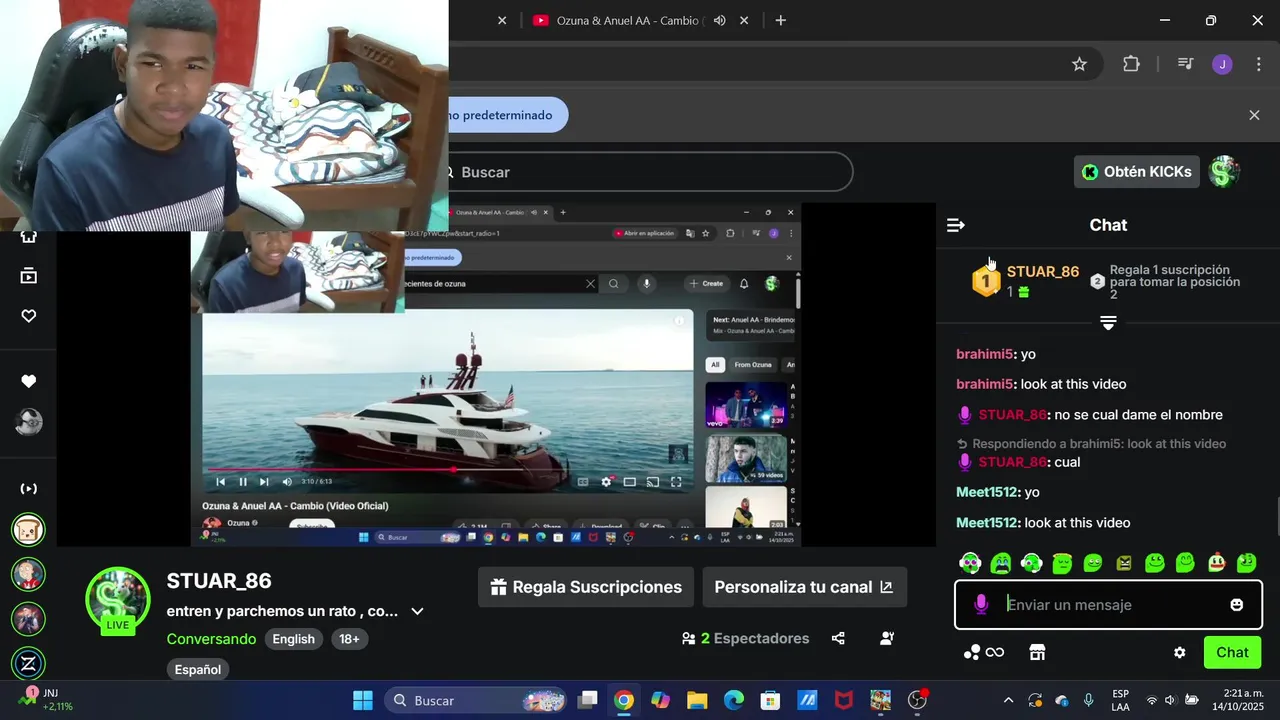The width and height of the screenshot is (1280, 720).
Task: Open Chrome media controls icon
Action: [1185, 64]
